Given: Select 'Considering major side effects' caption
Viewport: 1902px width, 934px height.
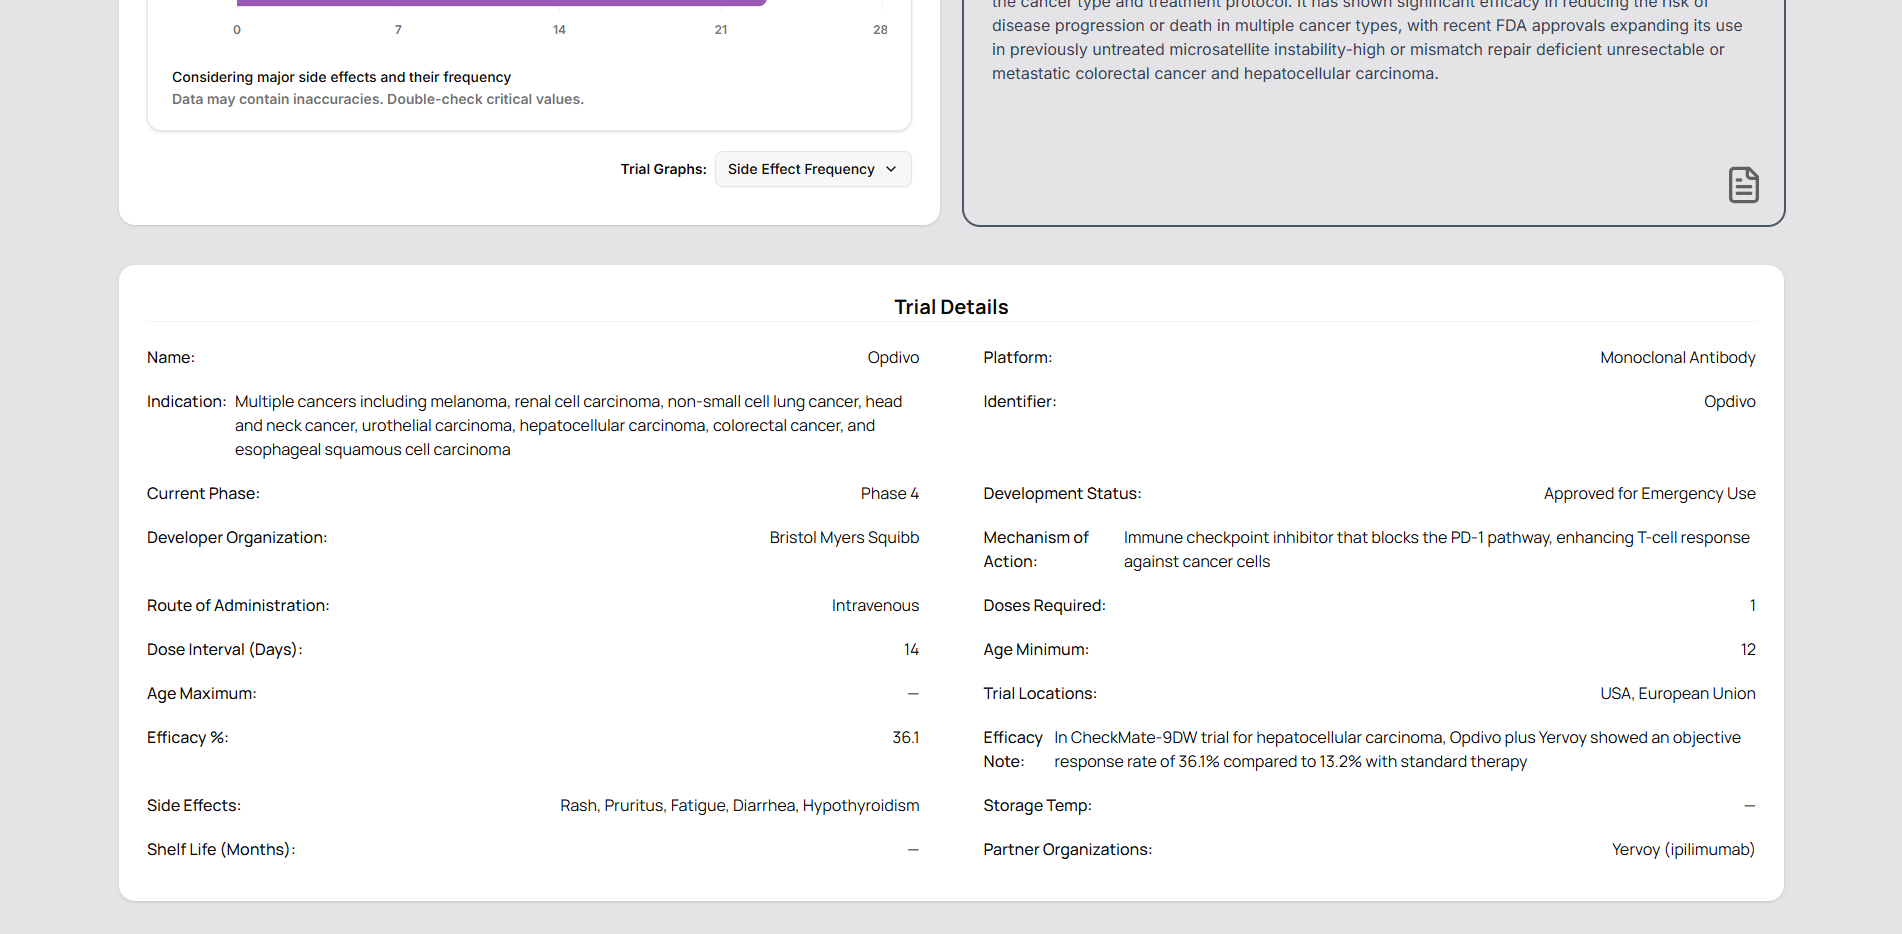Looking at the screenshot, I should point(341,77).
